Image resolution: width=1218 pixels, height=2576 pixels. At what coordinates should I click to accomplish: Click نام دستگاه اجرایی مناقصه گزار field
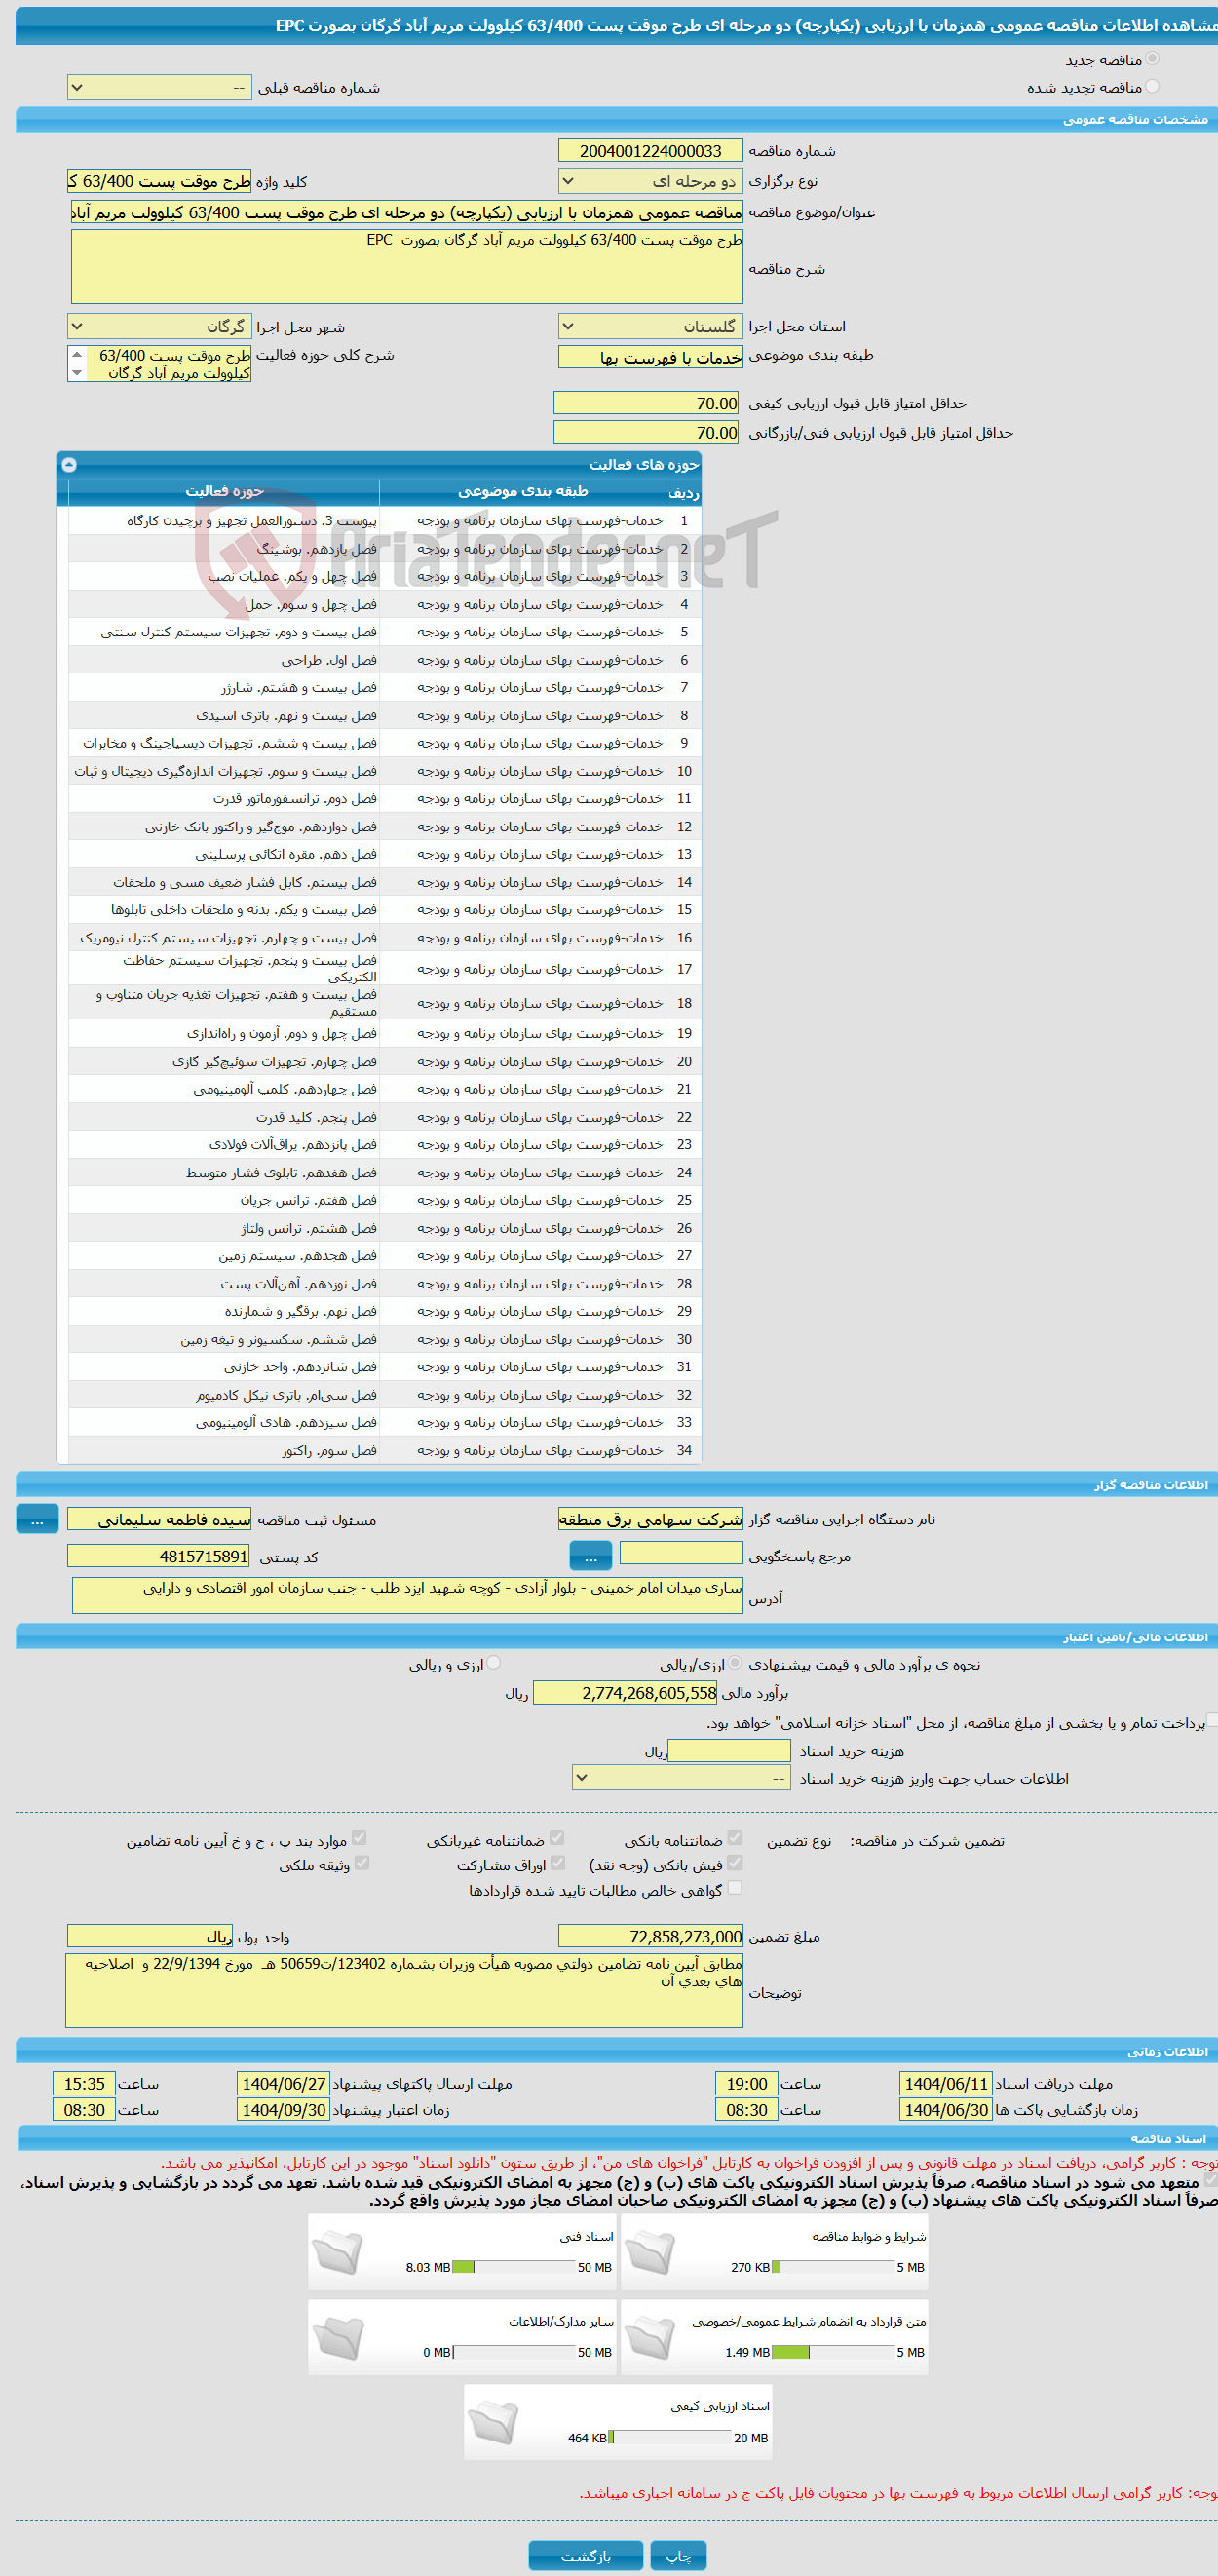pos(650,1520)
